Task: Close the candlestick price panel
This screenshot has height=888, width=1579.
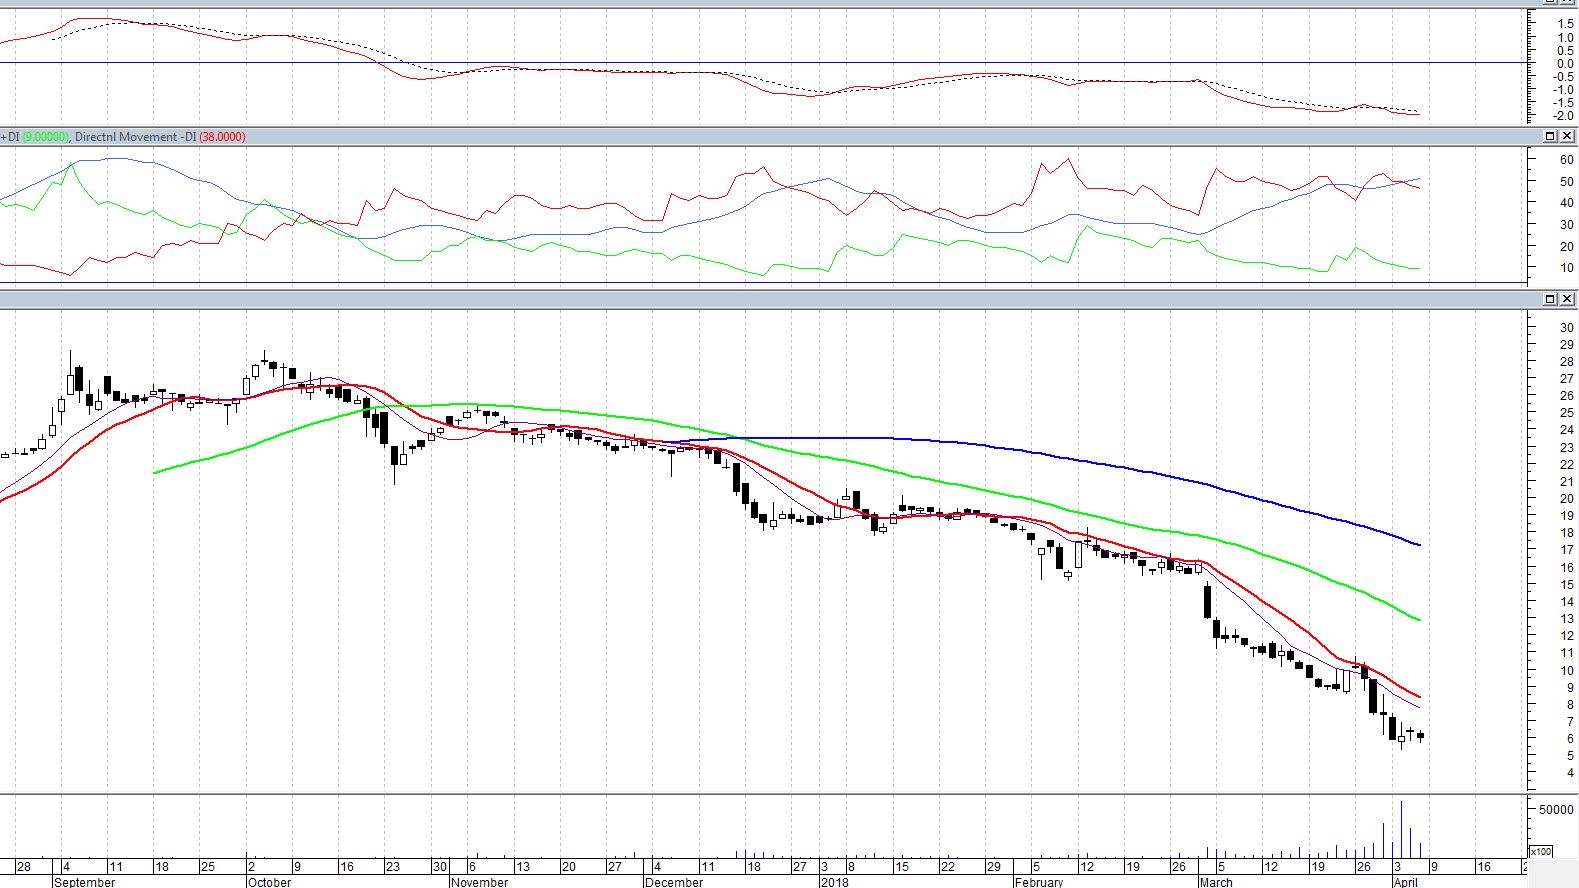Action: (1567, 299)
